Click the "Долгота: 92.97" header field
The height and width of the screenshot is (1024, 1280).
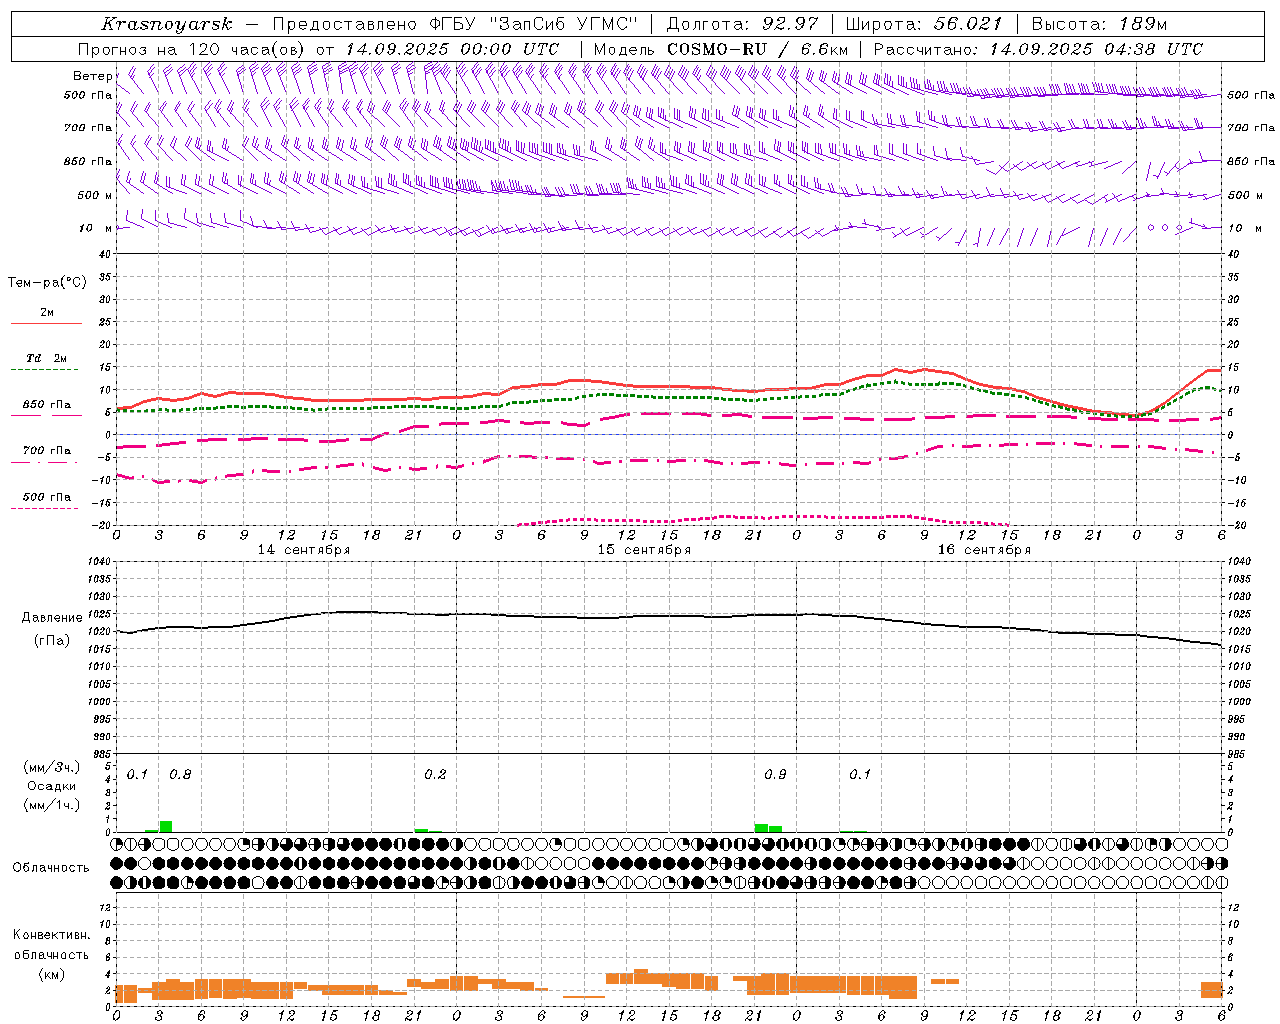pos(742,24)
